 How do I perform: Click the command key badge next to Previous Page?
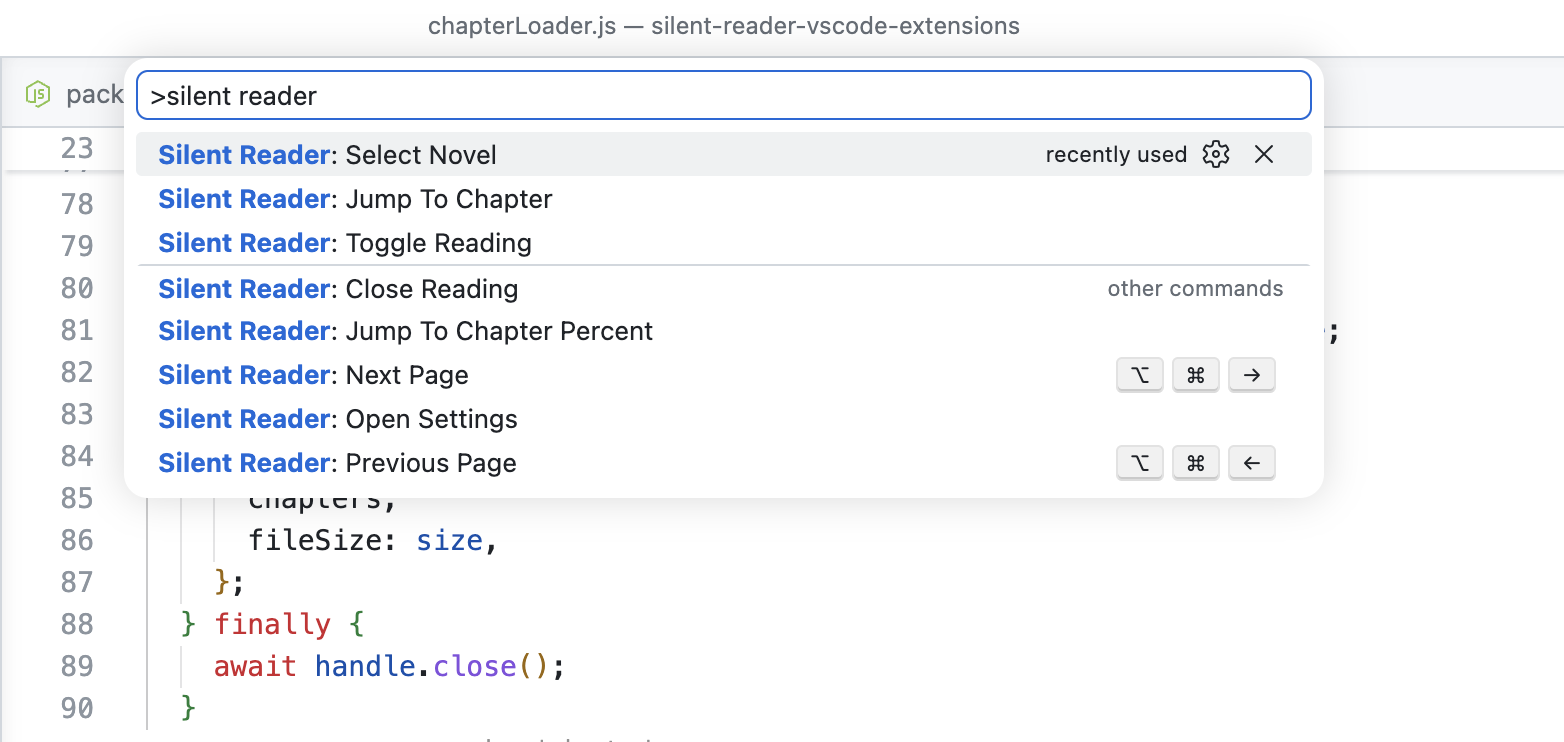(x=1196, y=463)
